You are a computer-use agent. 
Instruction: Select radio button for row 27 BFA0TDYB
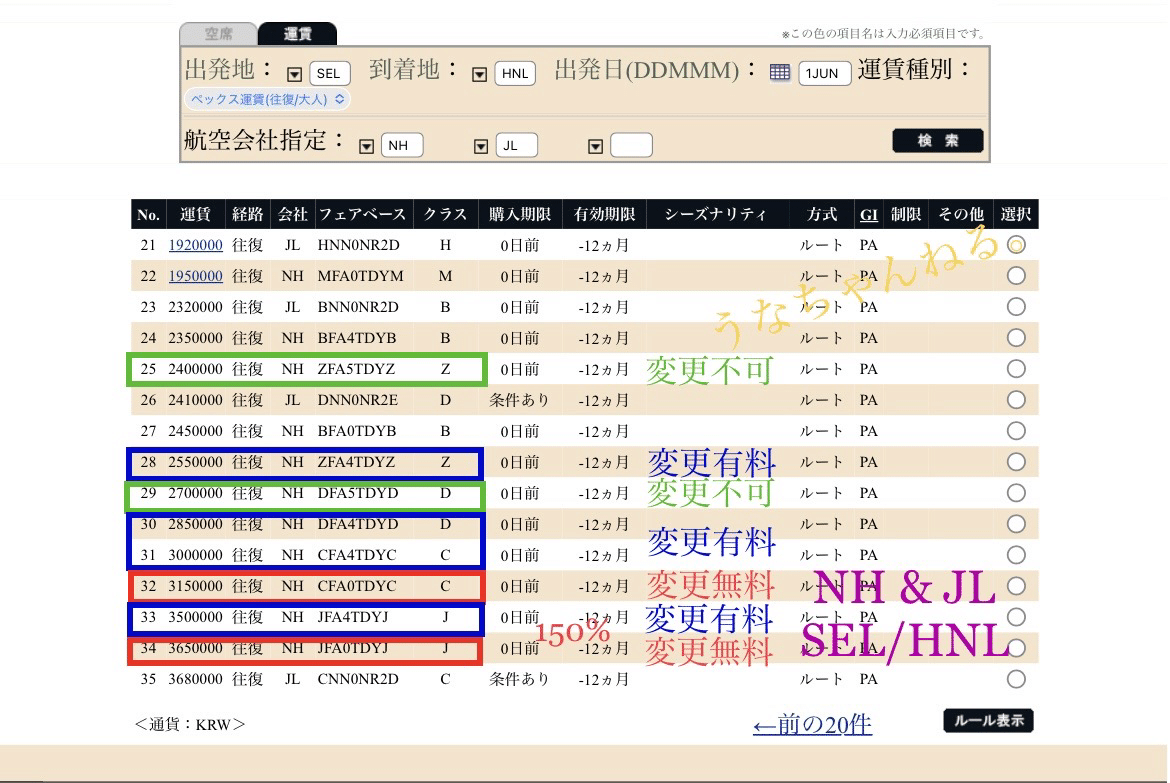coord(1016,431)
